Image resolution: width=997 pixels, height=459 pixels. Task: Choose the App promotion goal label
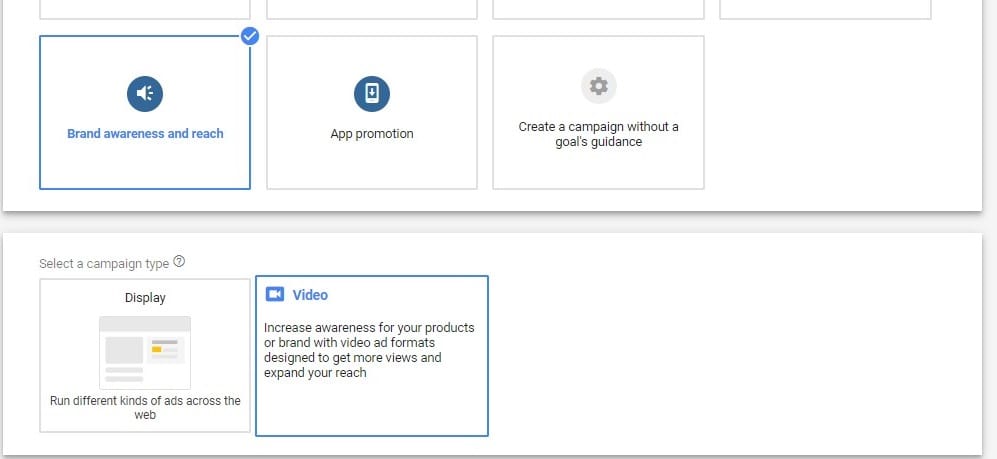point(372,134)
